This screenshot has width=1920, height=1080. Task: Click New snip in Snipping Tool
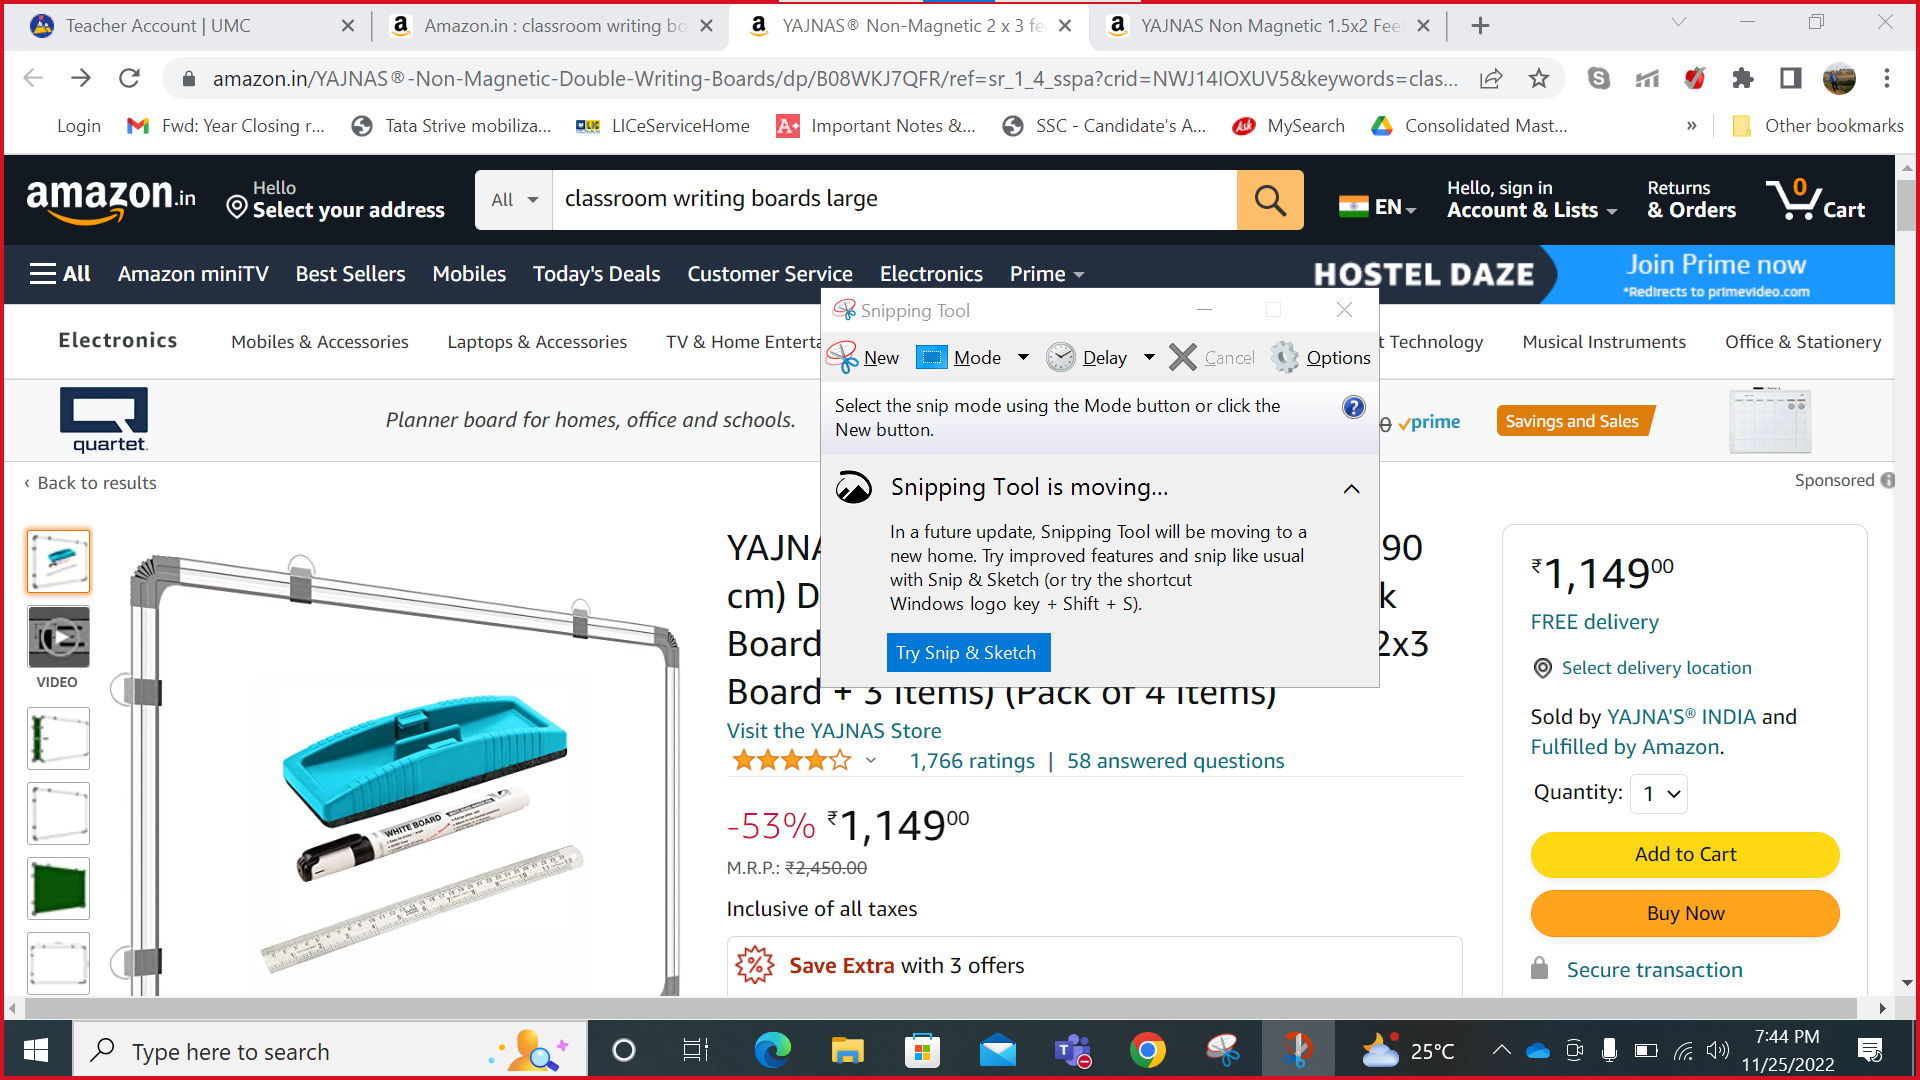coord(864,357)
